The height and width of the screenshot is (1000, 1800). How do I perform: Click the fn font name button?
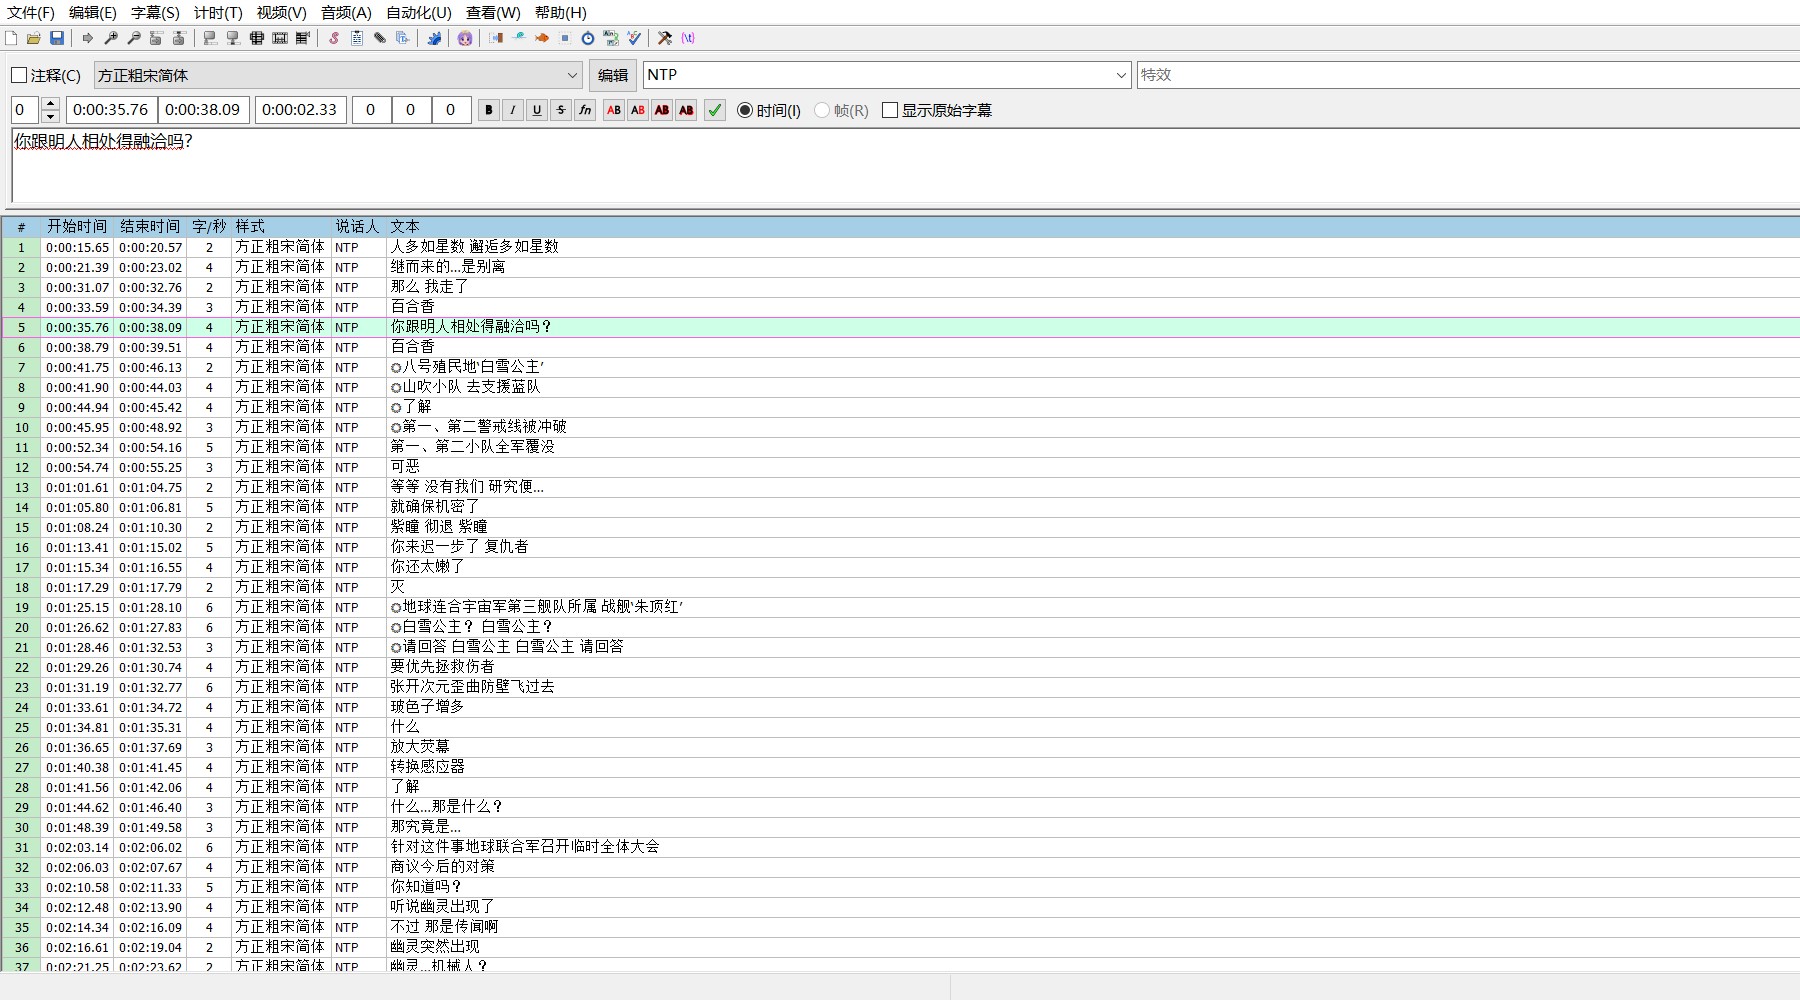585,110
